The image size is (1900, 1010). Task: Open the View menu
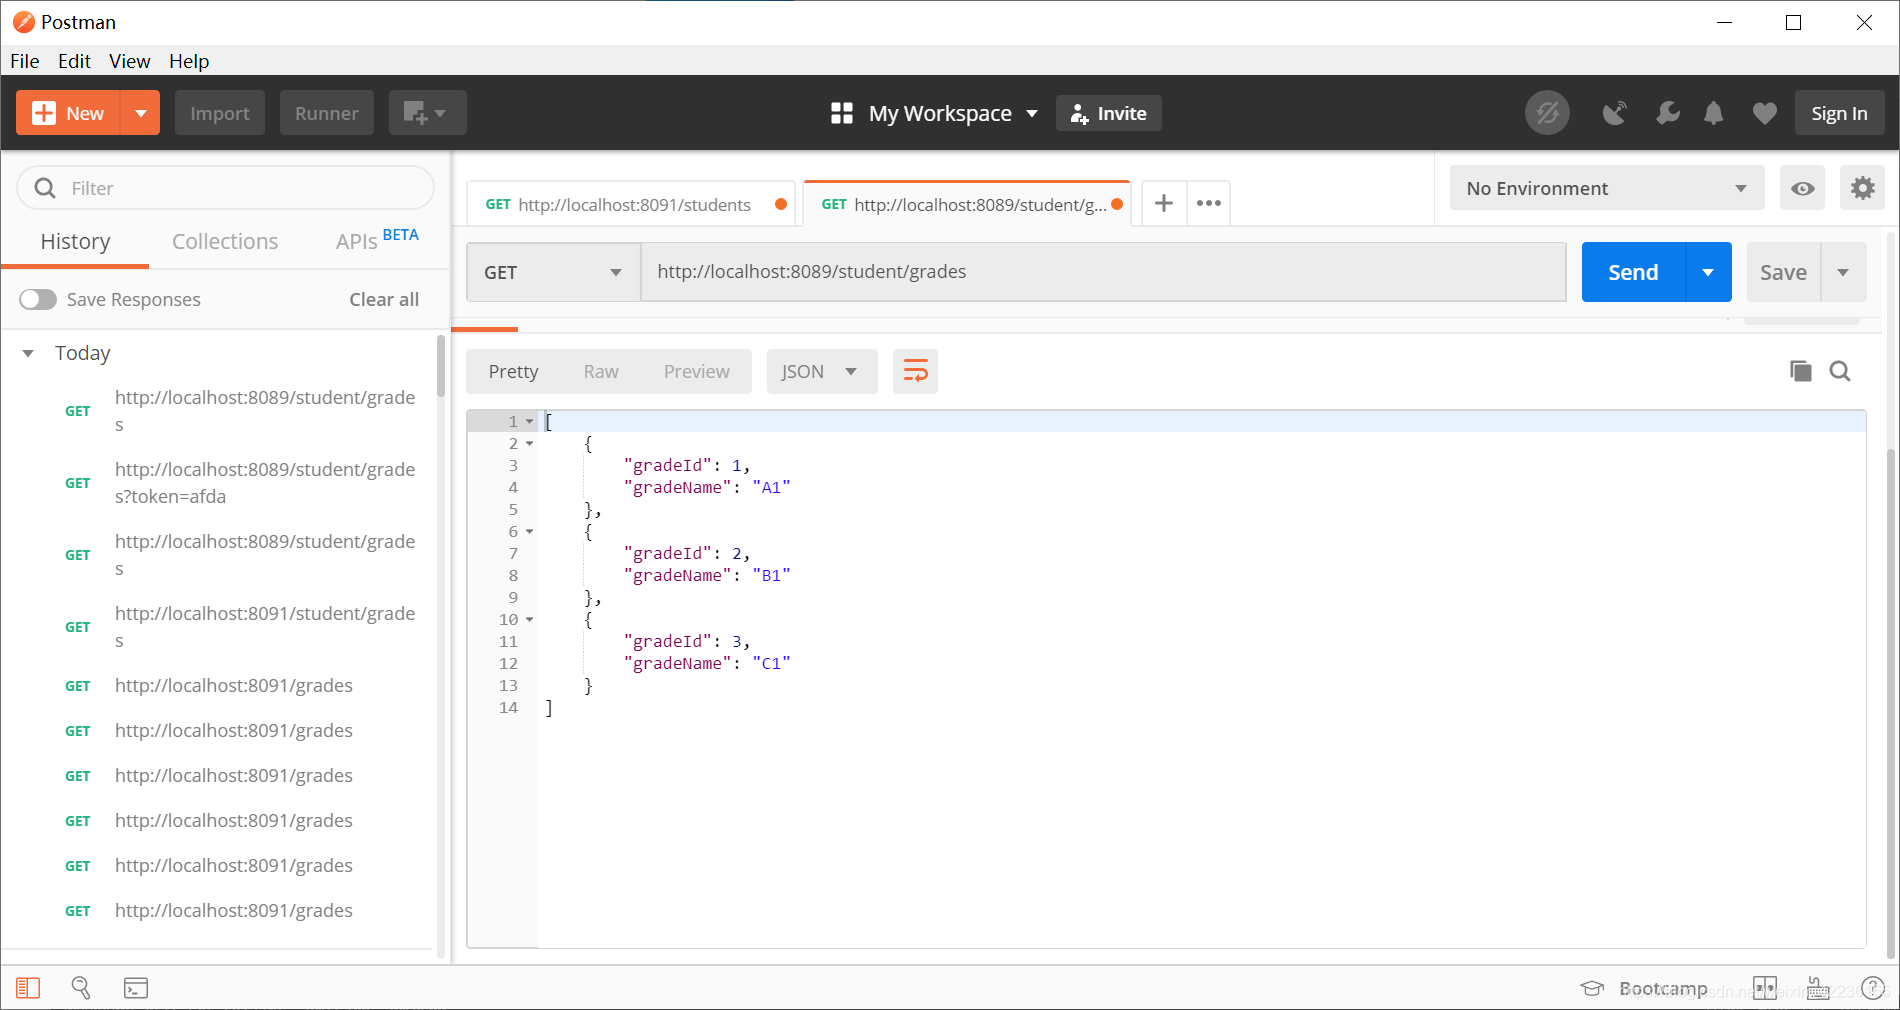[130, 61]
